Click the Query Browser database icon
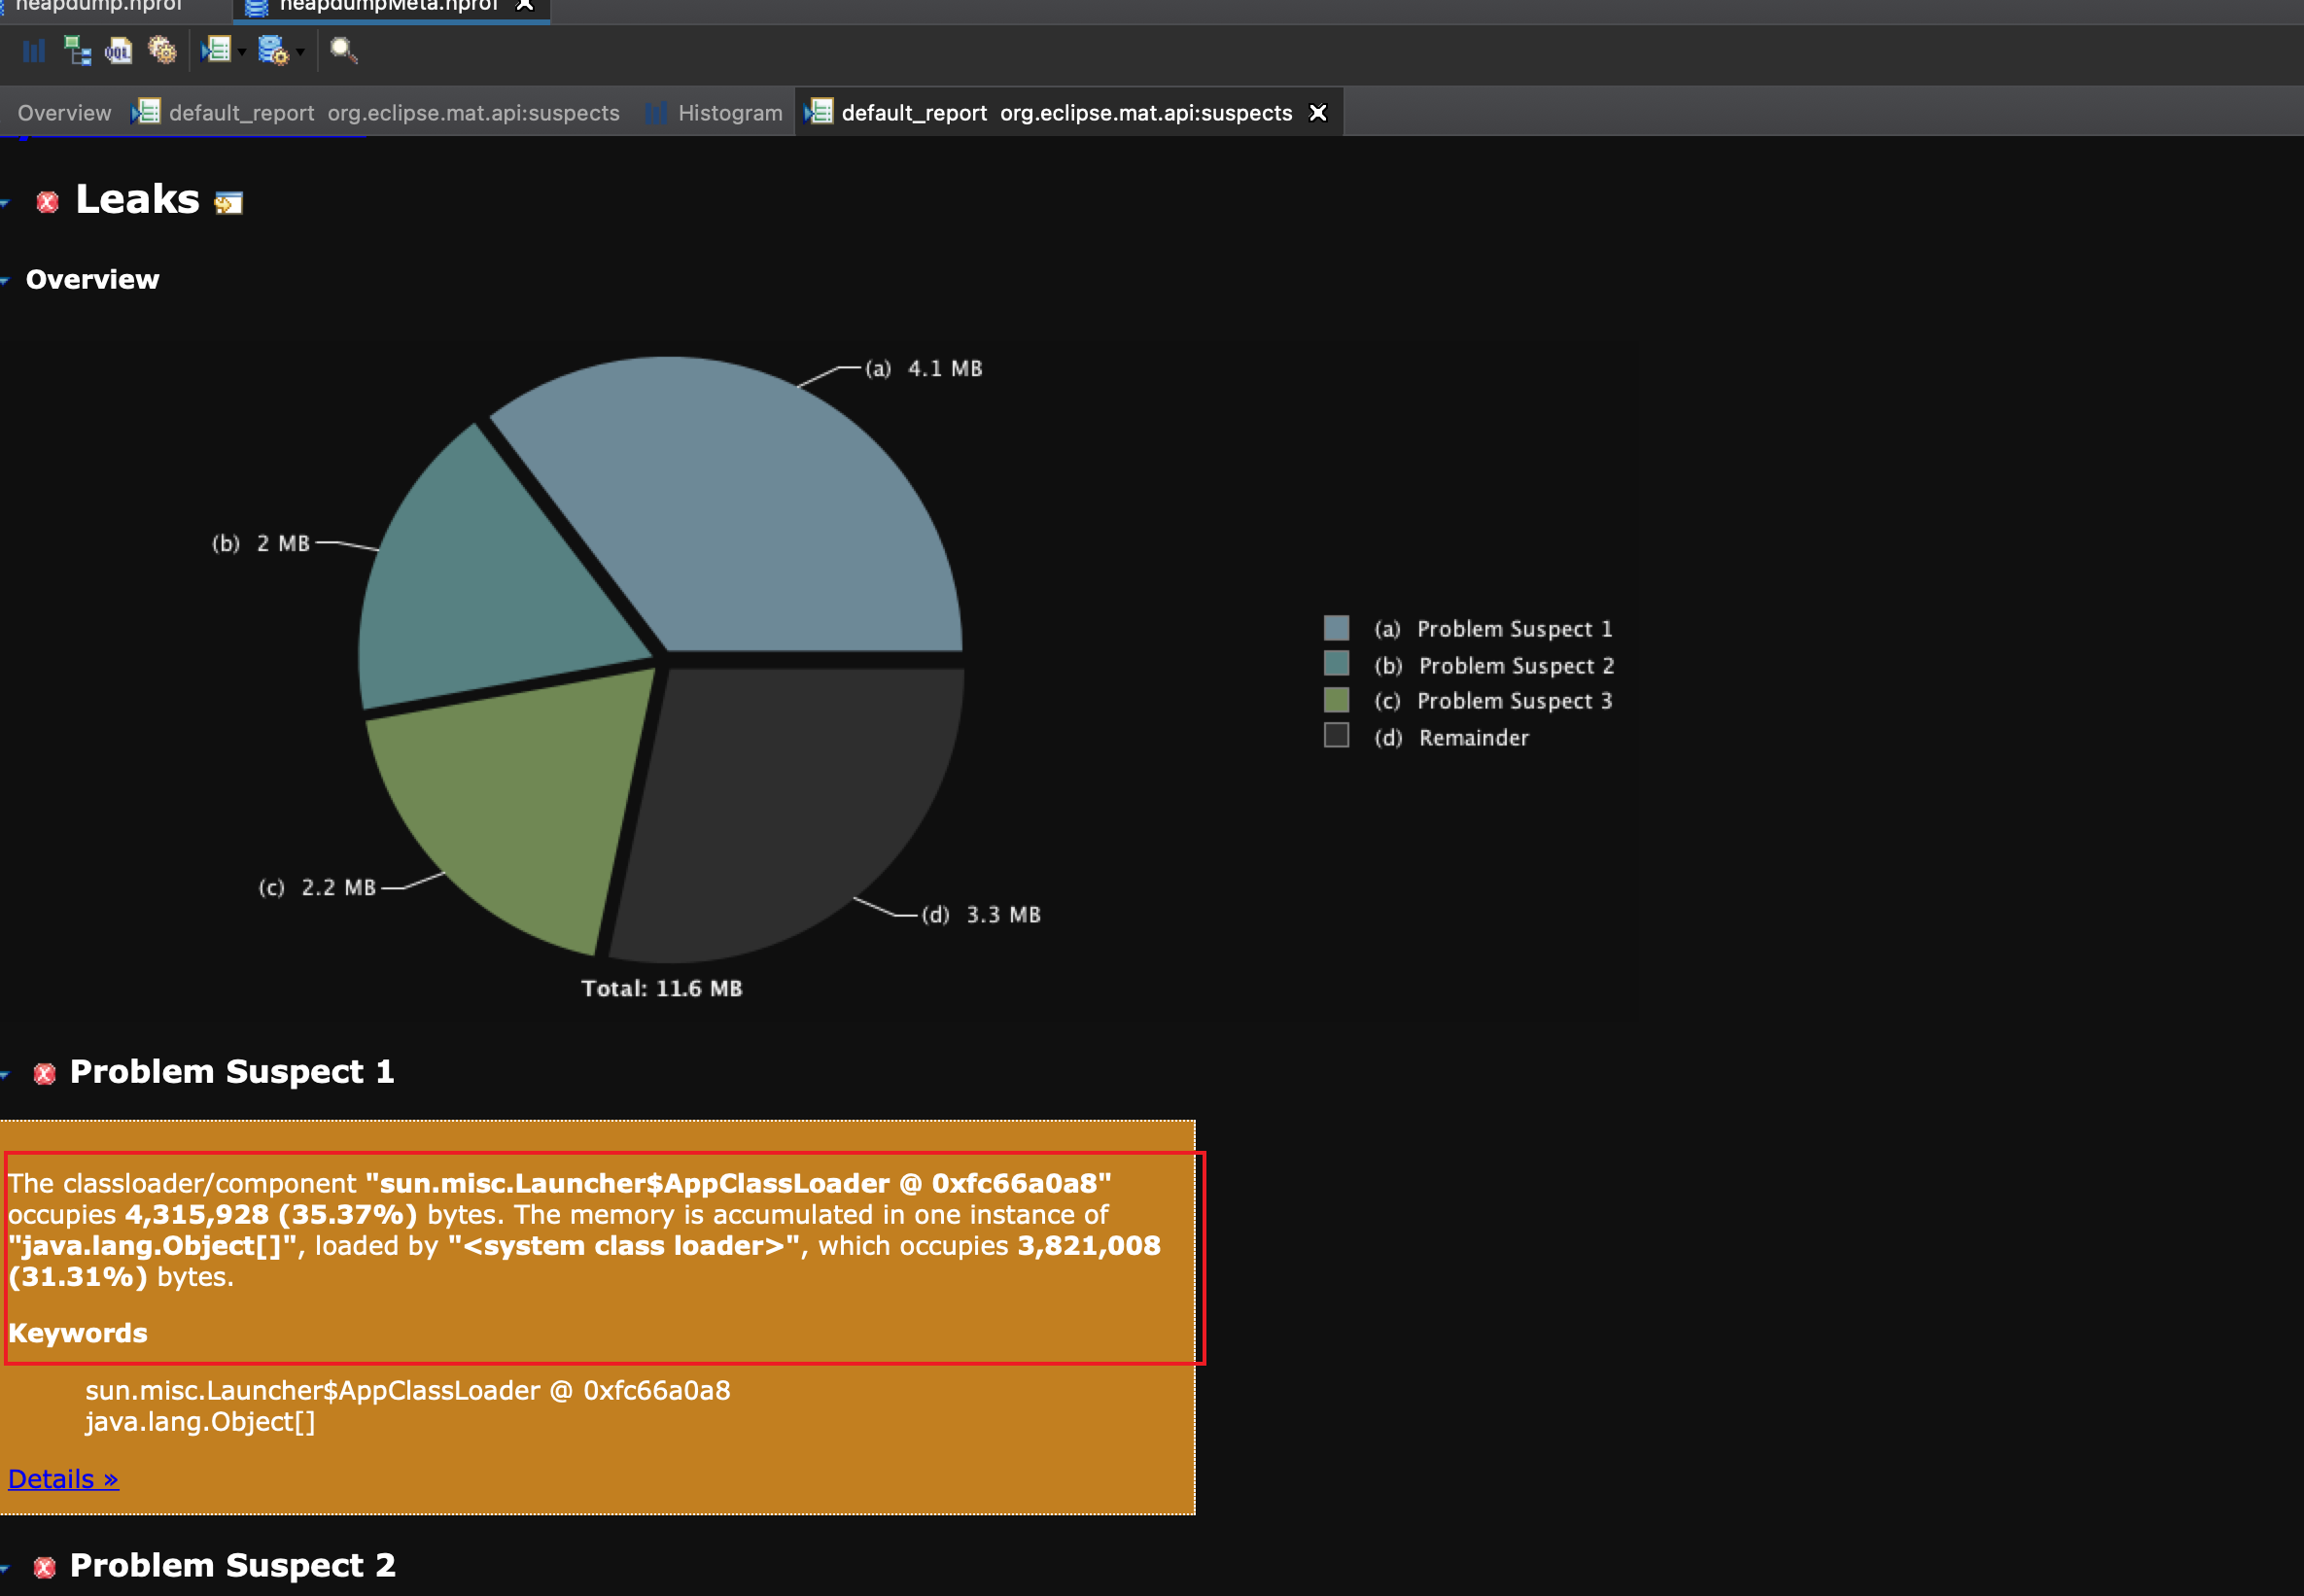Image resolution: width=2304 pixels, height=1596 pixels. tap(273, 50)
